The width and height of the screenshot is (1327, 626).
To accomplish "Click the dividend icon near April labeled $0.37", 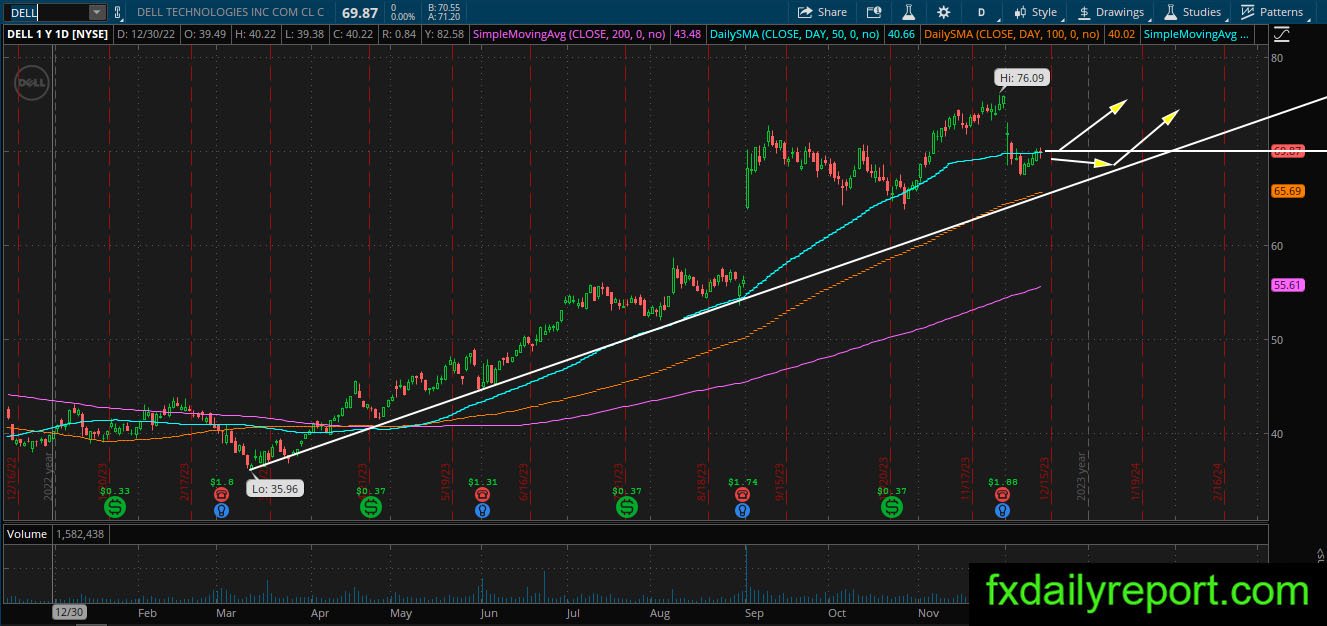I will click(371, 507).
